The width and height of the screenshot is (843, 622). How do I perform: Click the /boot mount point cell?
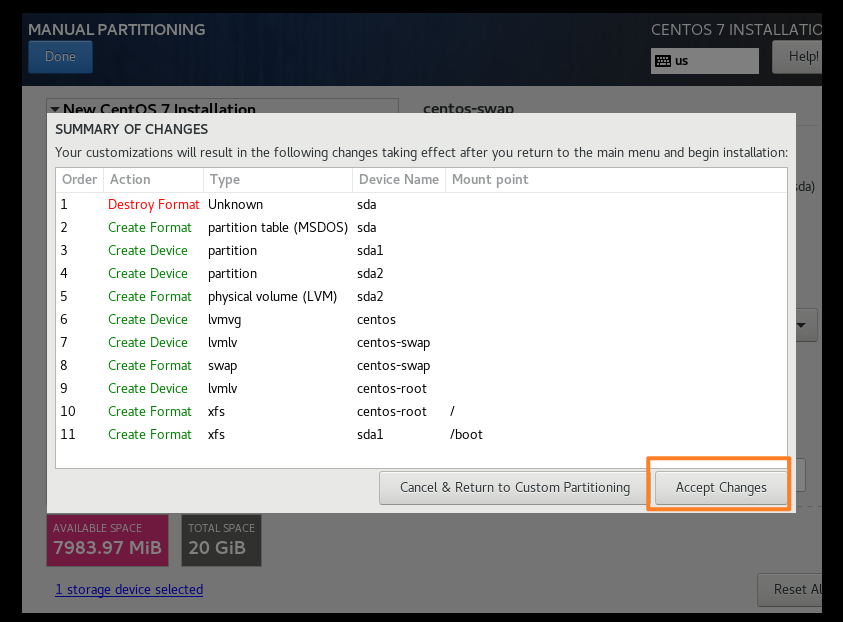[466, 434]
